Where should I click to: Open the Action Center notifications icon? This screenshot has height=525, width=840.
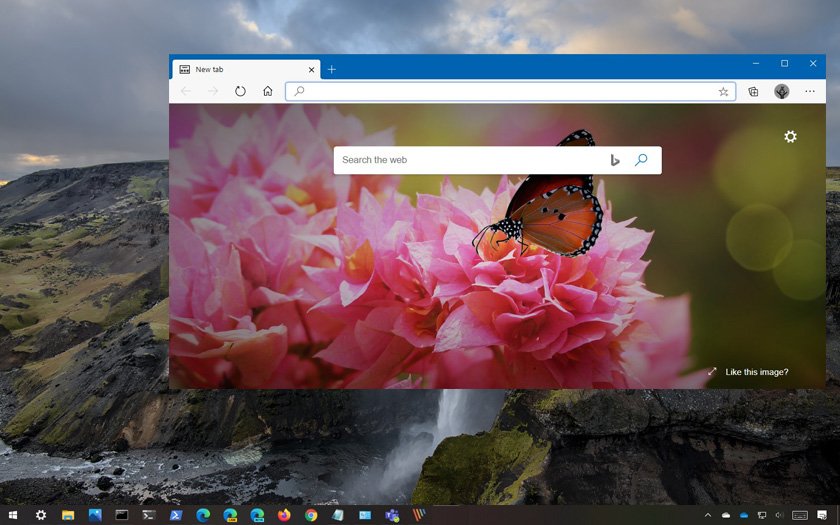pyautogui.click(x=822, y=515)
